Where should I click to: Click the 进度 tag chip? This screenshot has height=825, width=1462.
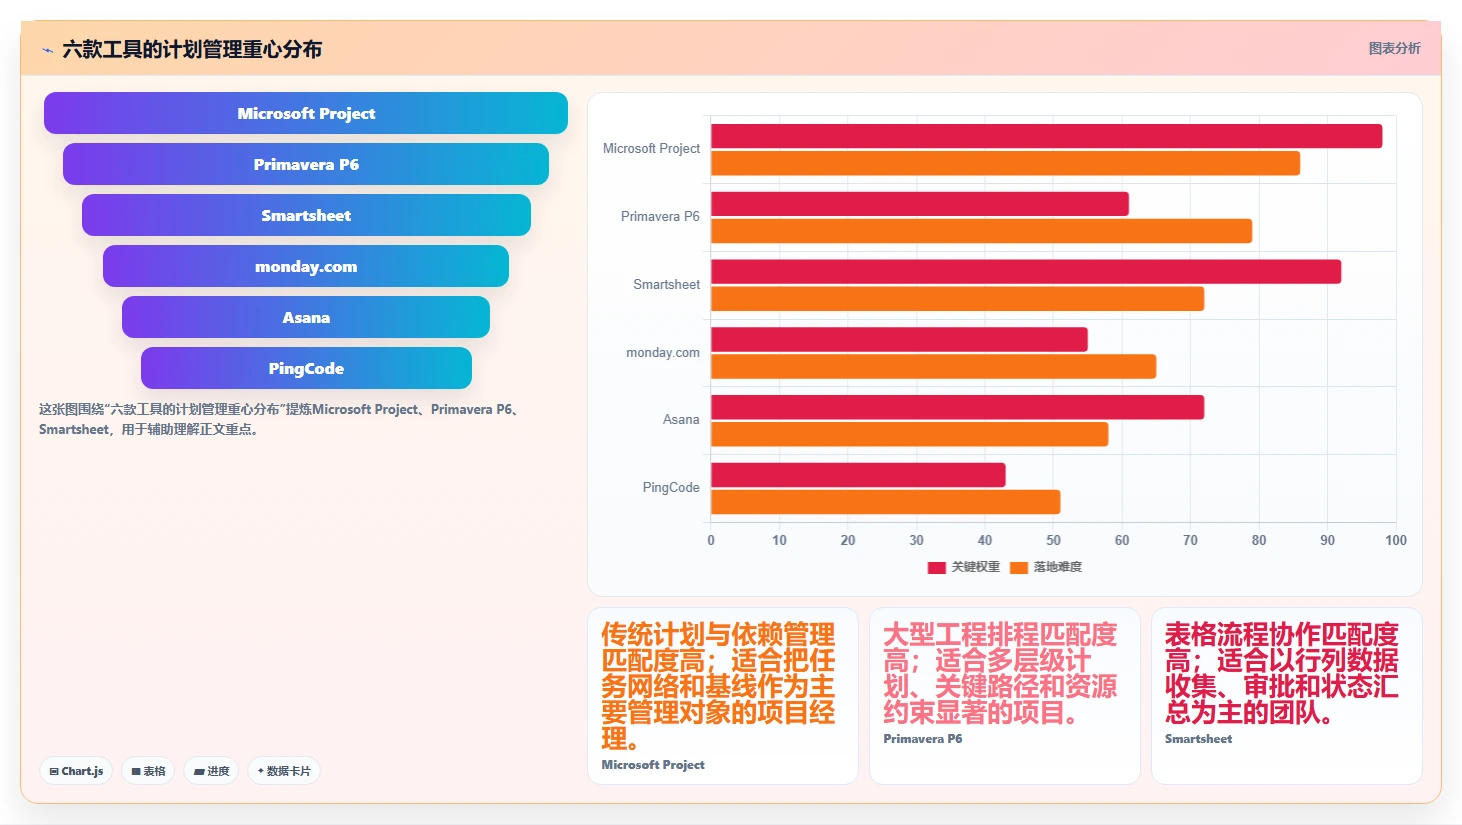point(211,771)
